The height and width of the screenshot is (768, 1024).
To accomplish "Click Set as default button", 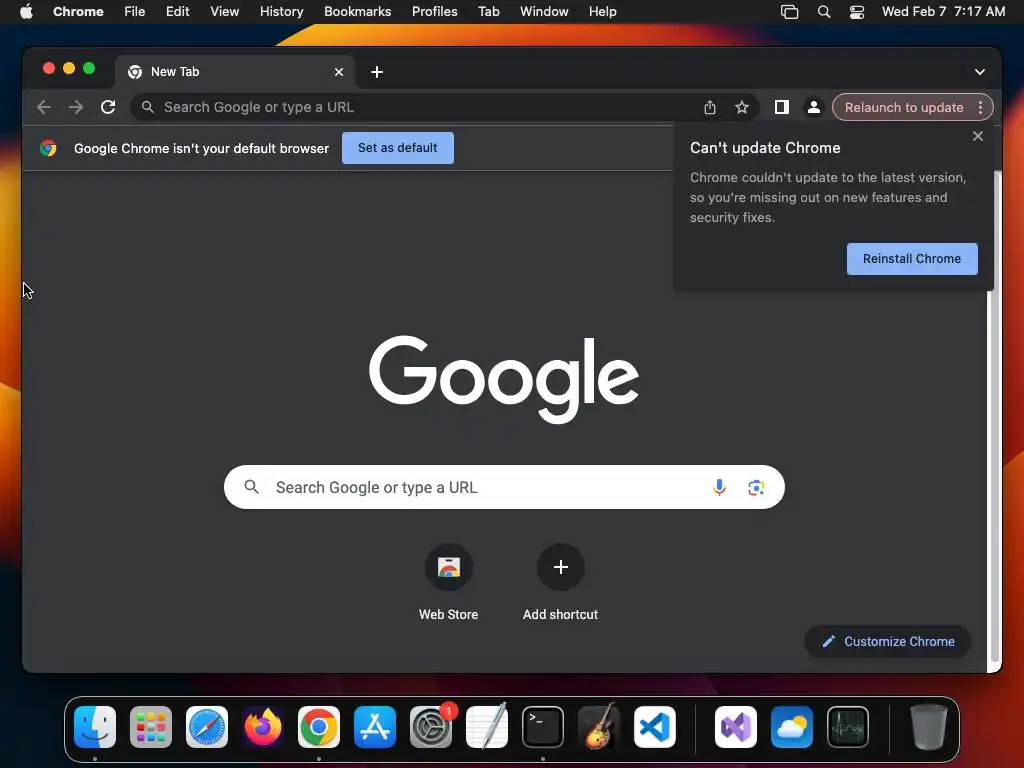I will tap(398, 148).
